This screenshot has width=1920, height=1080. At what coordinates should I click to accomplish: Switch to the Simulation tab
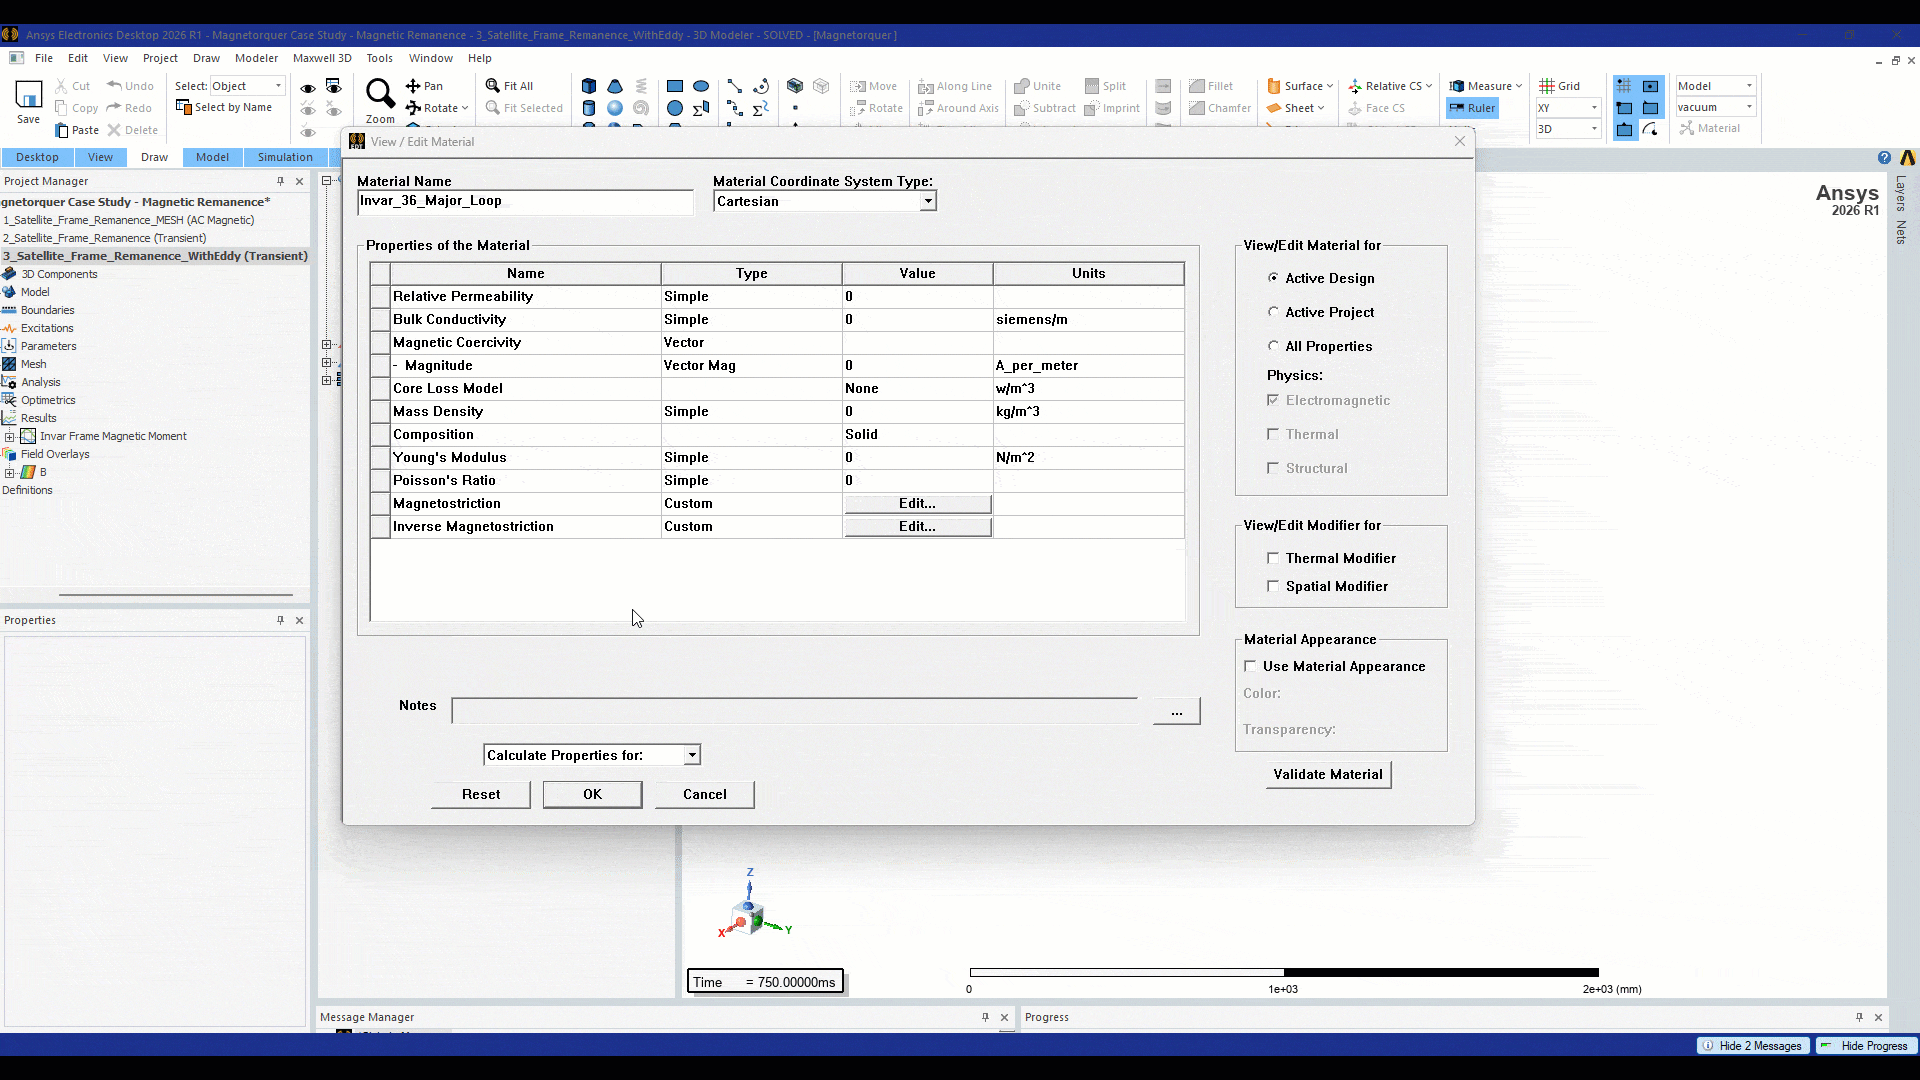click(285, 157)
